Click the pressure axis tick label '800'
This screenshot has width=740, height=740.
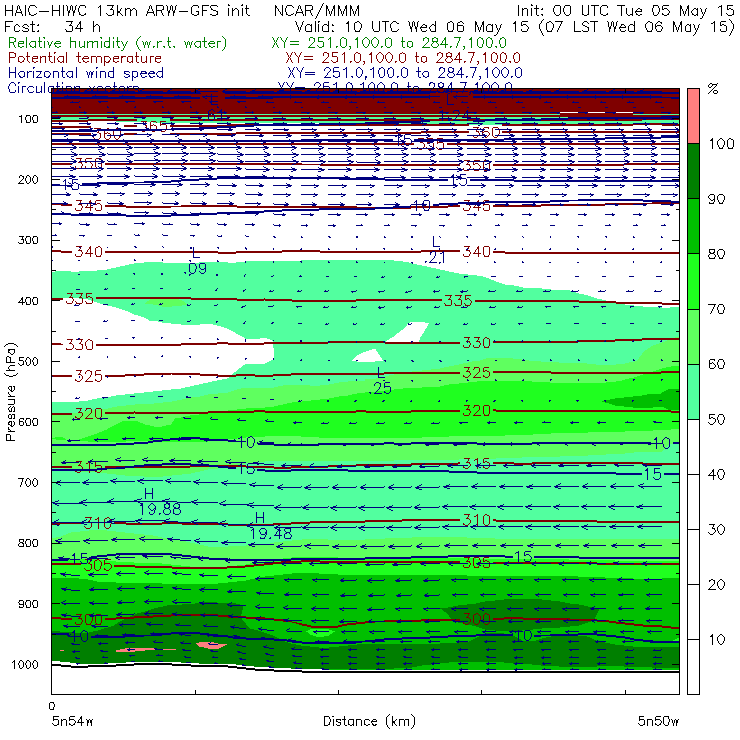point(28,543)
